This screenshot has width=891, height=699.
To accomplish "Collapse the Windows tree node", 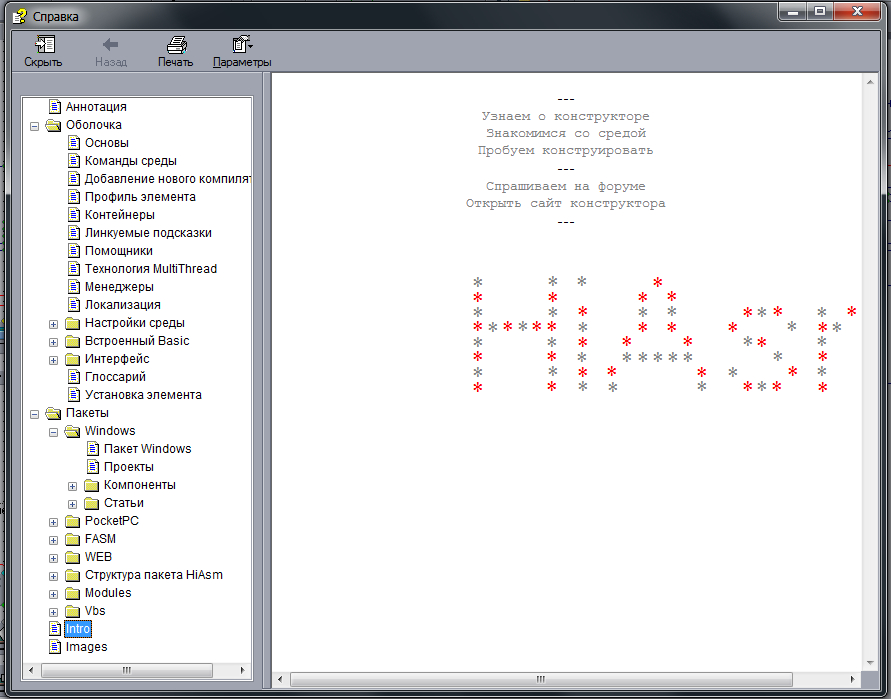I will point(53,432).
